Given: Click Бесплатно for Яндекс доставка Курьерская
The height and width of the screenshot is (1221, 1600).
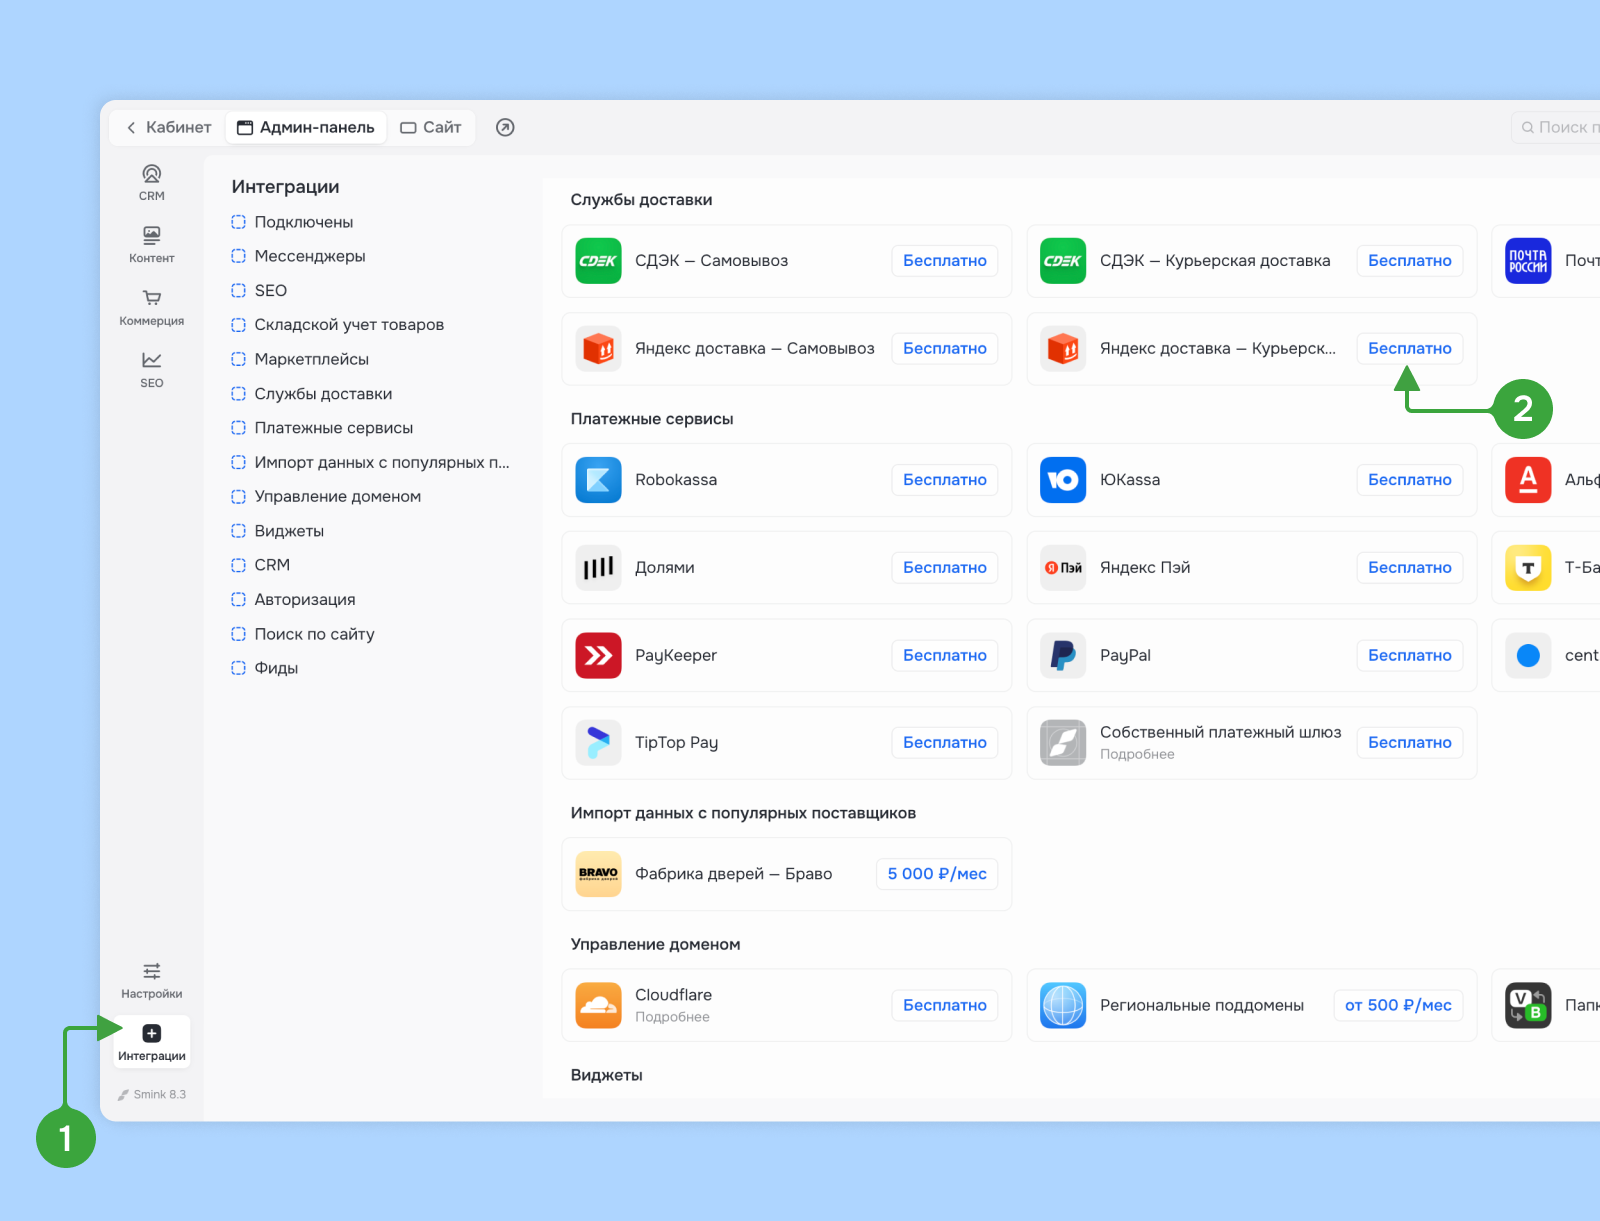Looking at the screenshot, I should coord(1410,349).
